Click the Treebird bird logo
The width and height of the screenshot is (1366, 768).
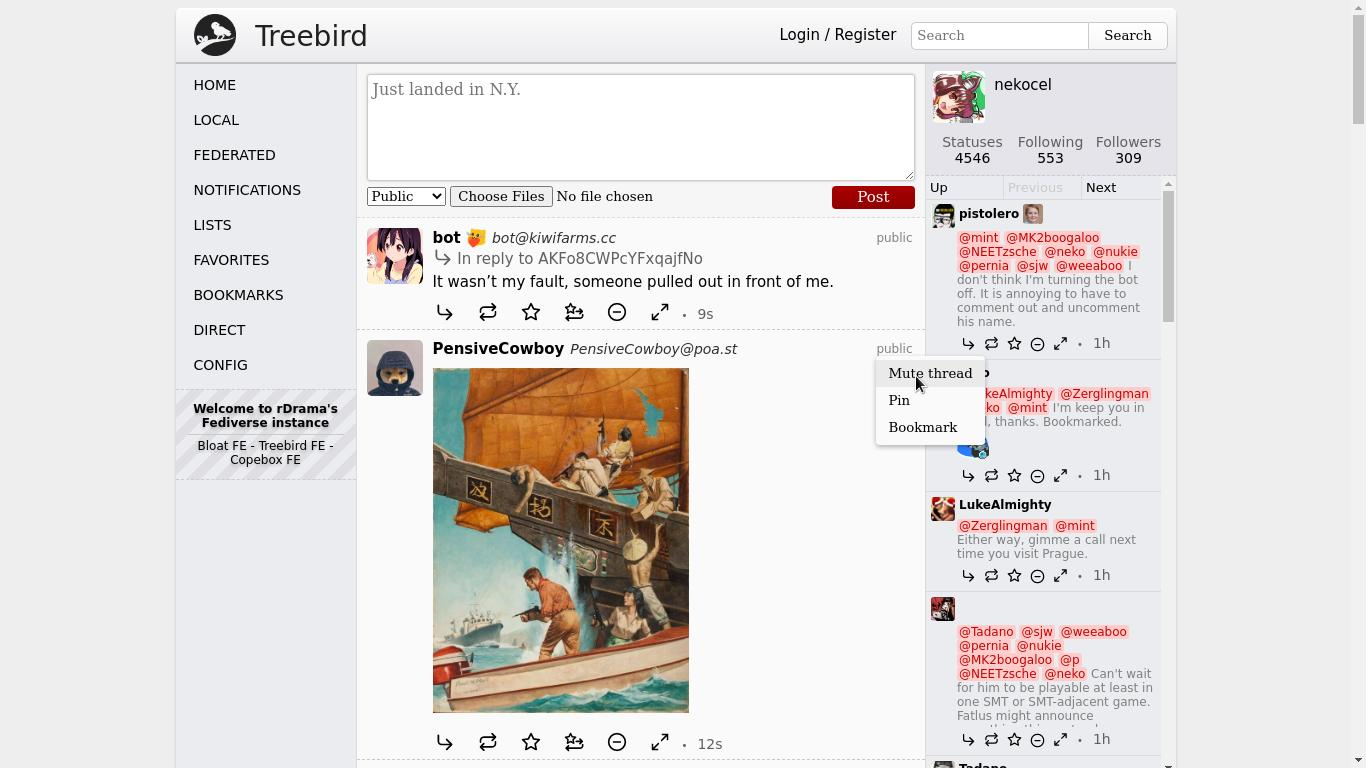click(215, 35)
